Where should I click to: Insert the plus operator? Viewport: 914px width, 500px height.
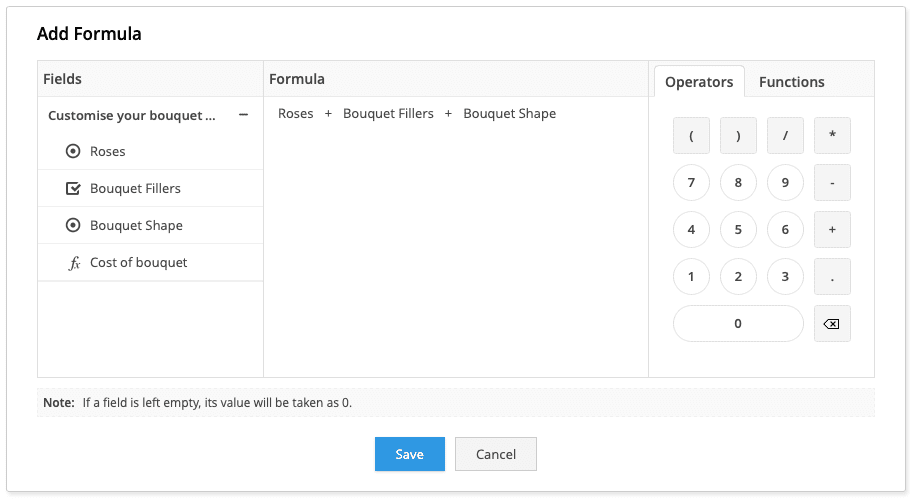click(832, 230)
